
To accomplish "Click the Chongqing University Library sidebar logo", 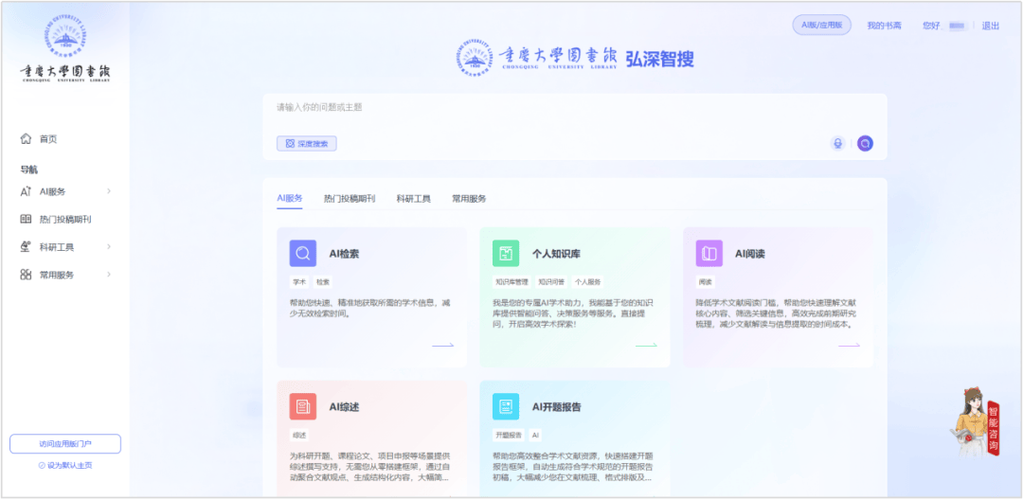I will pyautogui.click(x=65, y=48).
